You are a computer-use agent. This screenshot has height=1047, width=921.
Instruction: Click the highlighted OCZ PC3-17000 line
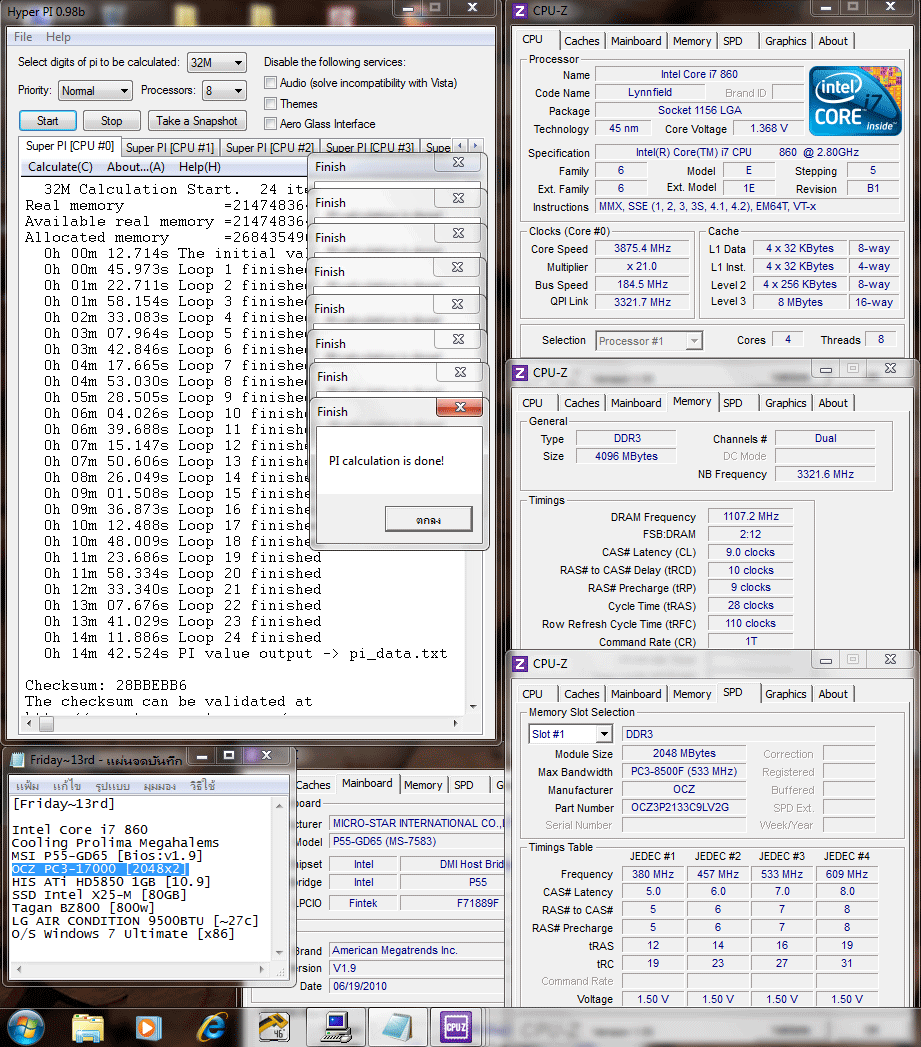coord(100,869)
